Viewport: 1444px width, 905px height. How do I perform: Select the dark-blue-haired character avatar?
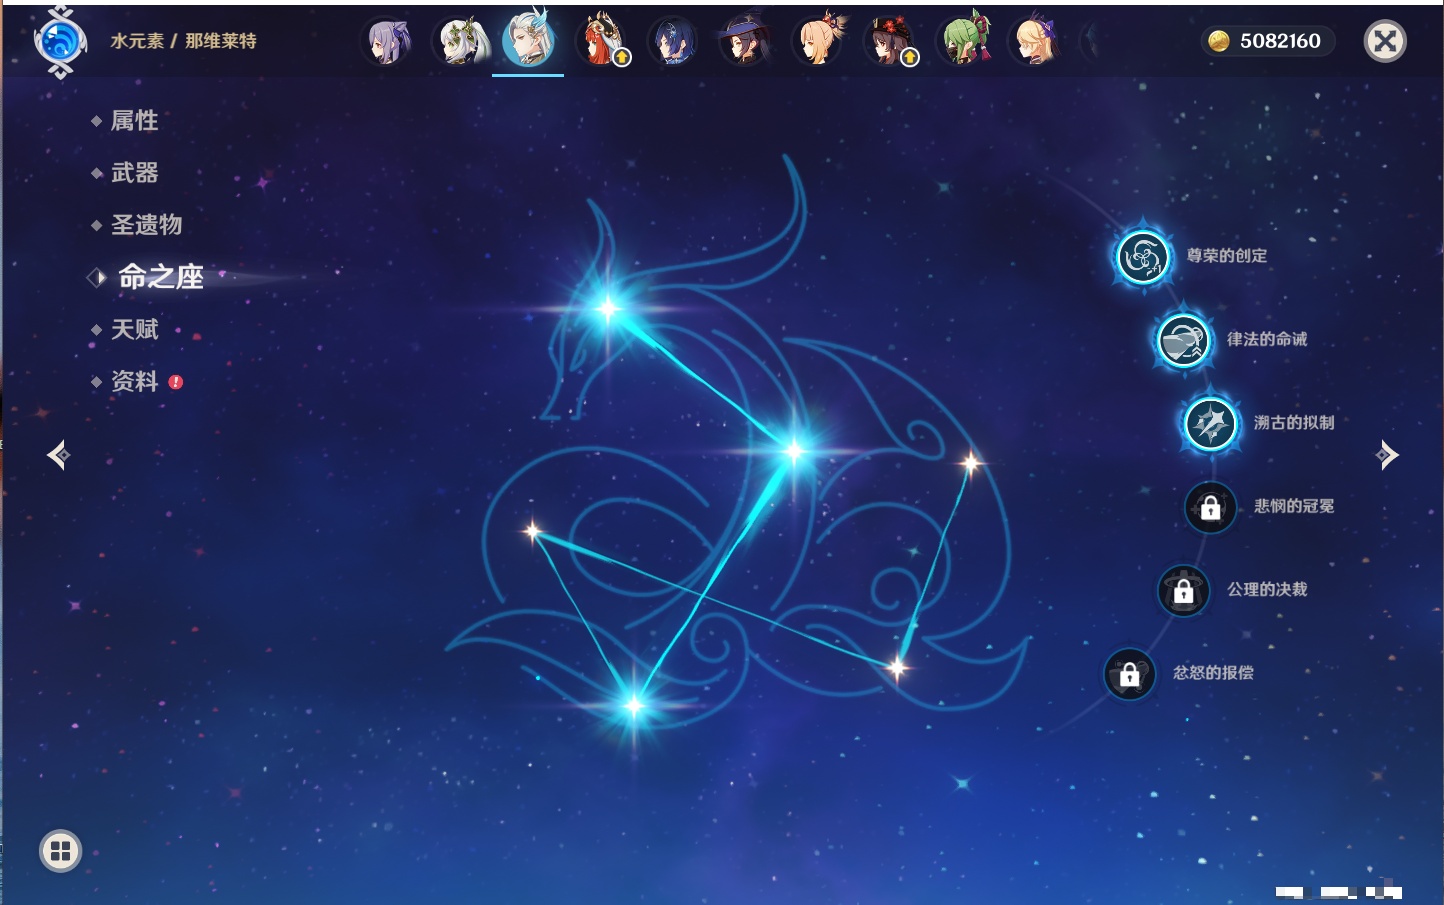coord(673,42)
